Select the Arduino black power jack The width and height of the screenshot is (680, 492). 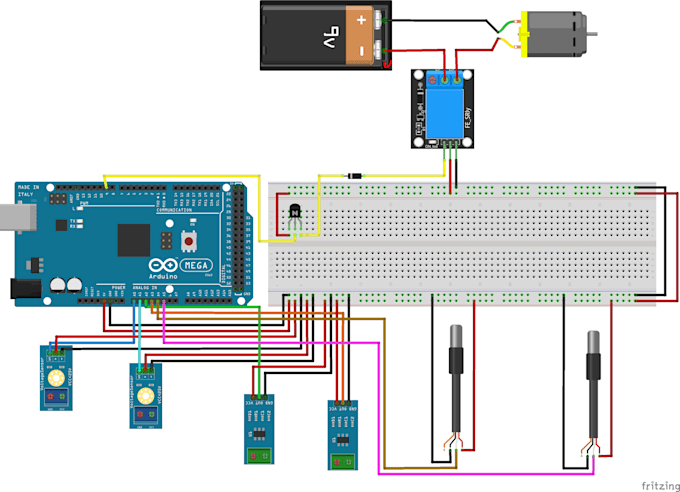click(x=26, y=289)
